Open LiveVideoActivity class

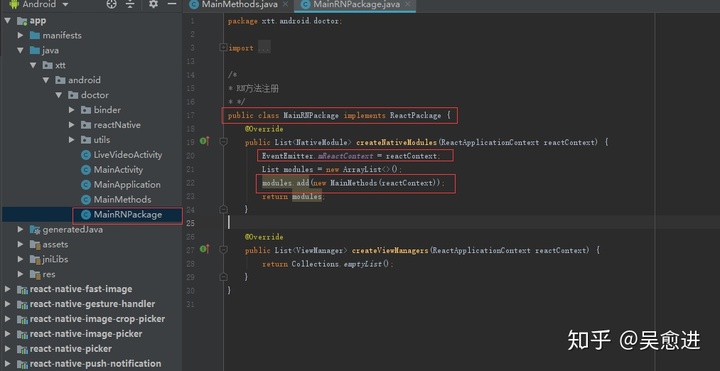(128, 155)
